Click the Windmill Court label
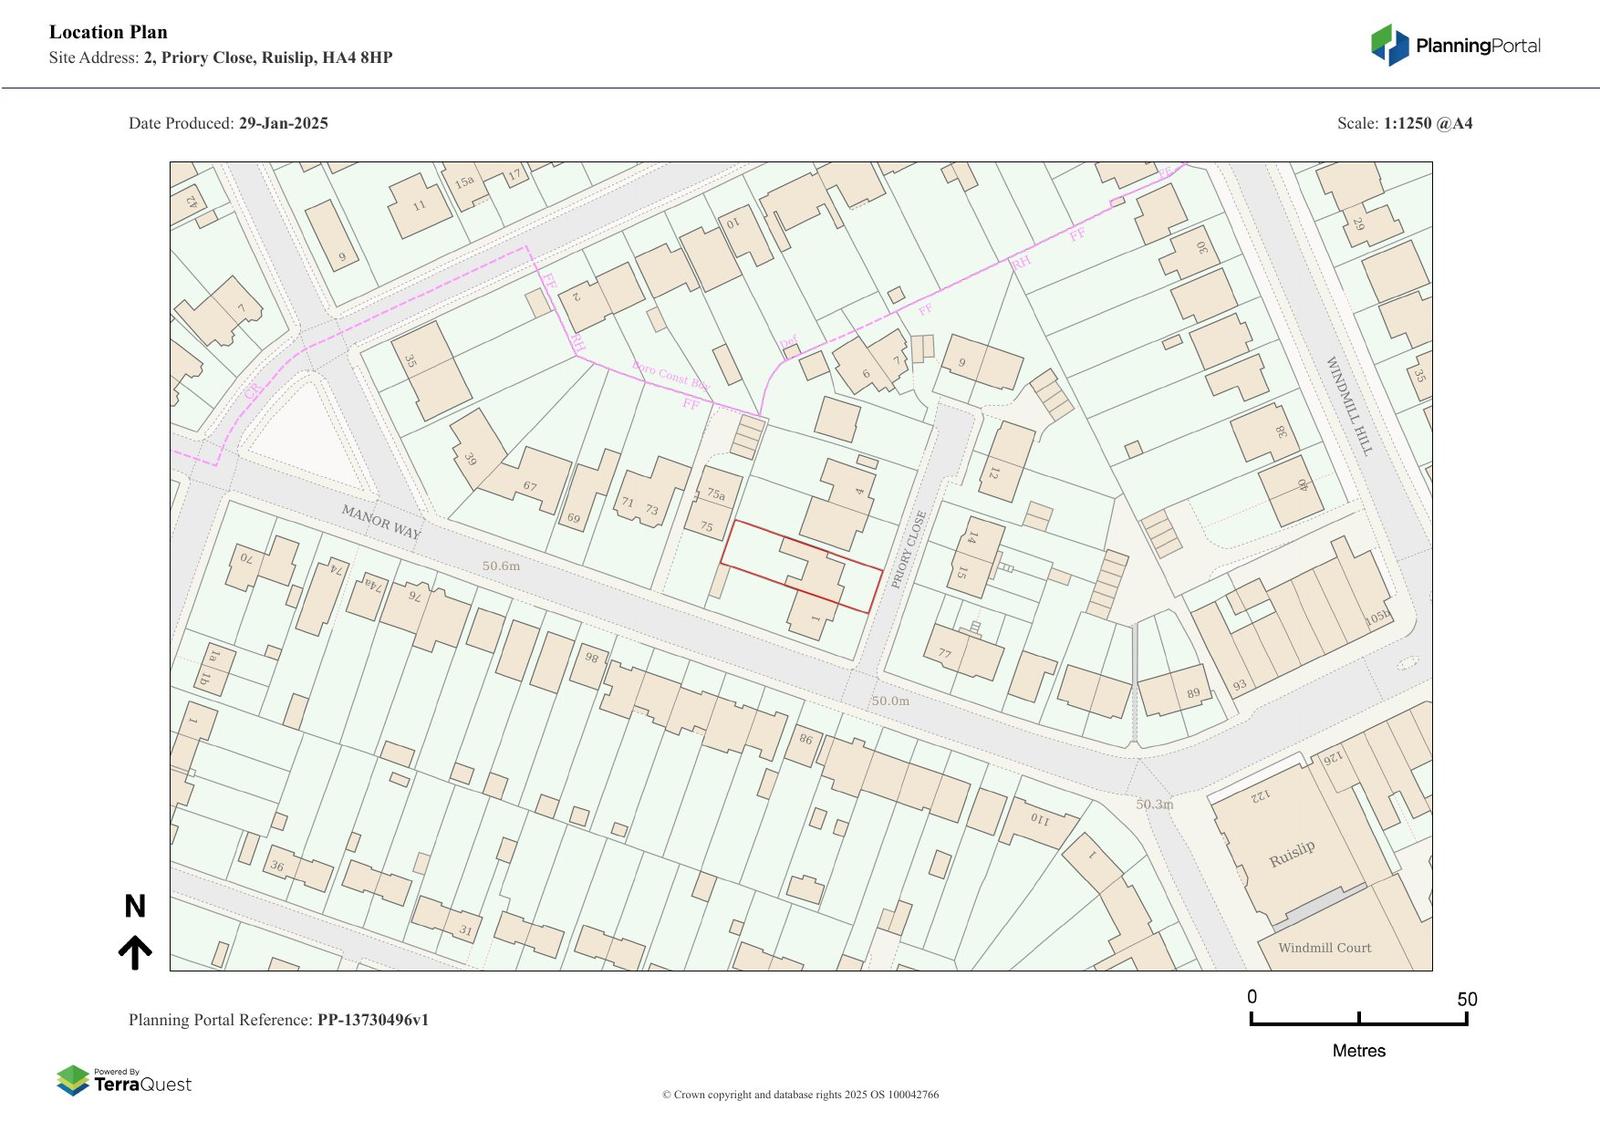Viewport: 1600px width, 1132px height. pyautogui.click(x=1324, y=948)
